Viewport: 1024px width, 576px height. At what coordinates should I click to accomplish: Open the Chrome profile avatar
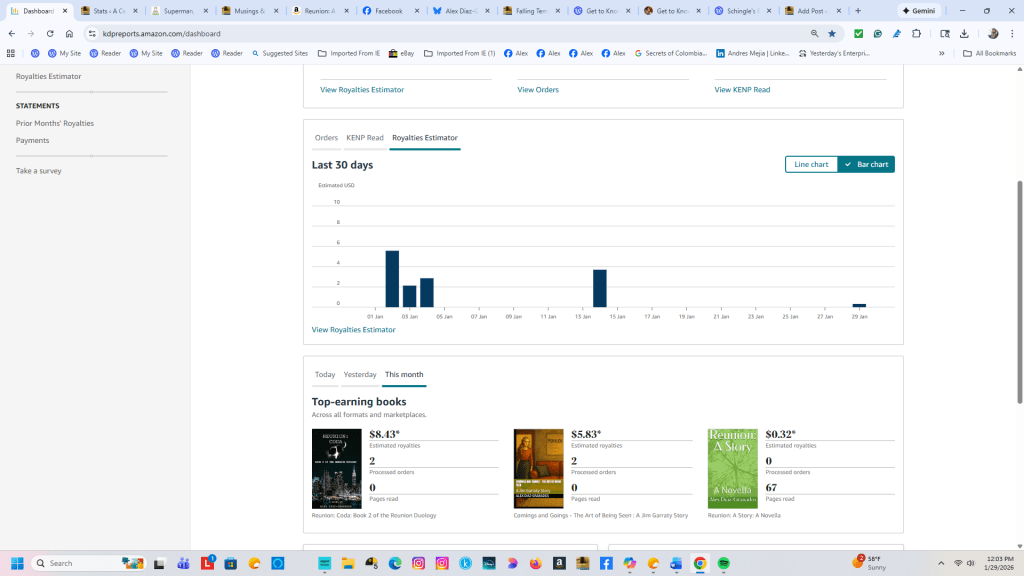993,32
